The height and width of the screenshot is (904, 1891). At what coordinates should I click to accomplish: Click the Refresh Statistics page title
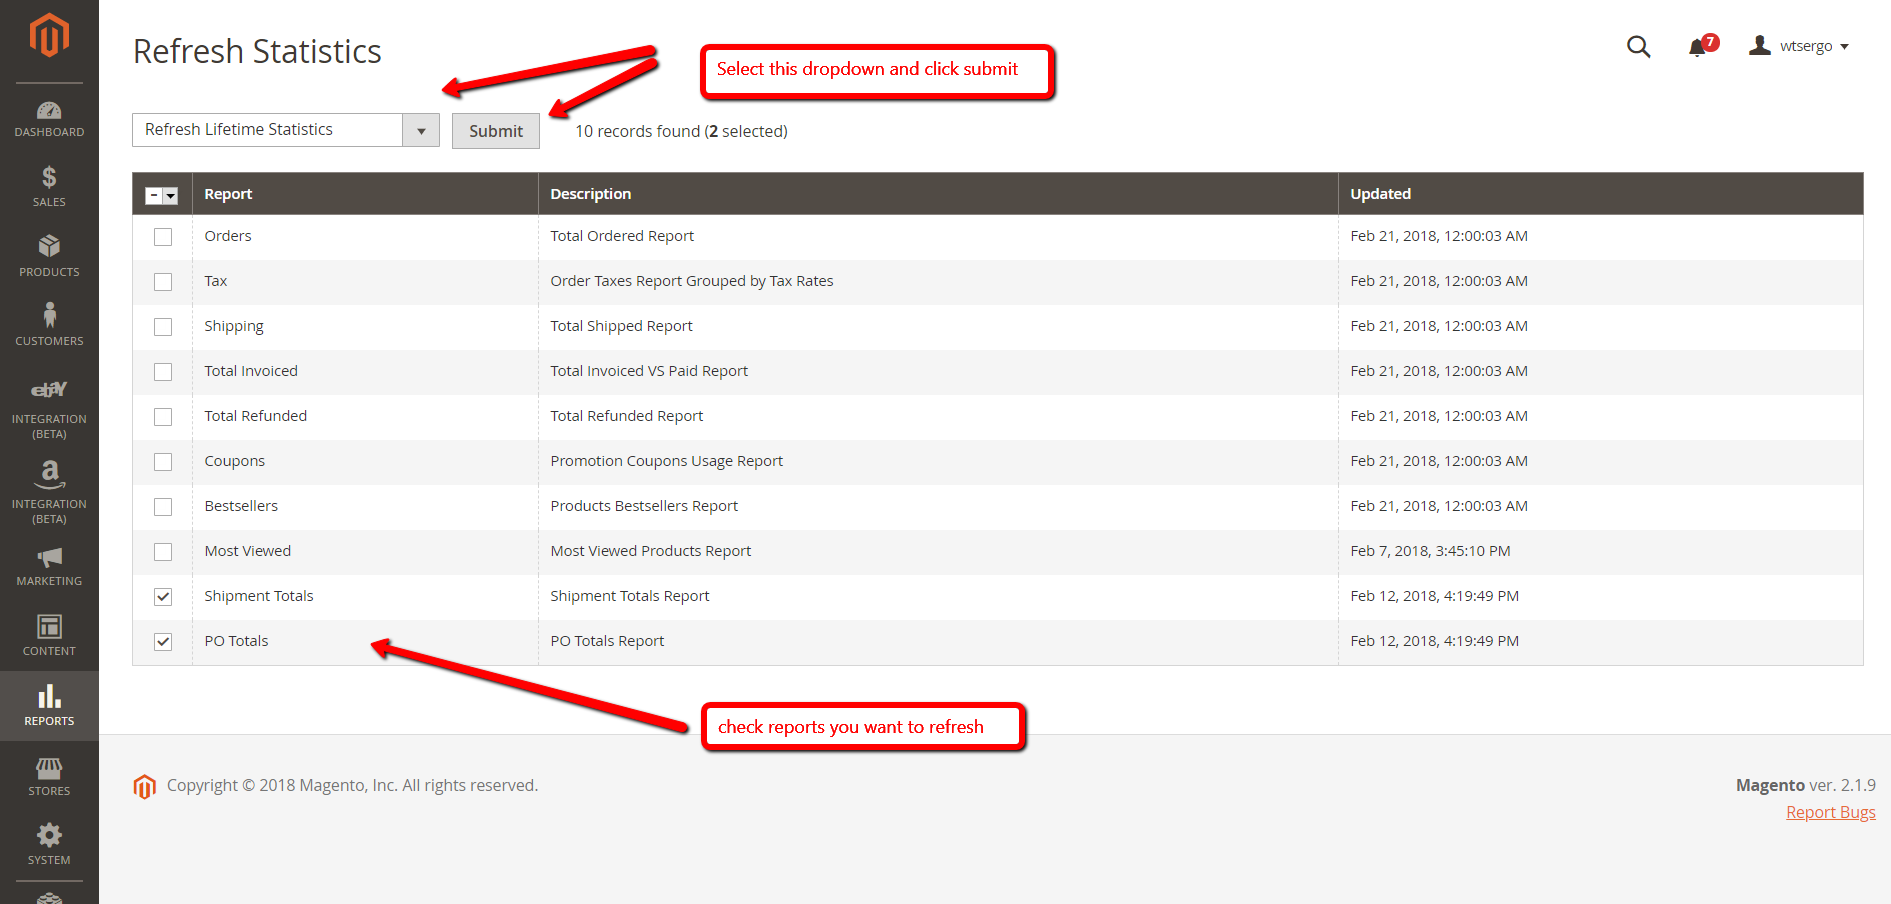[x=257, y=51]
